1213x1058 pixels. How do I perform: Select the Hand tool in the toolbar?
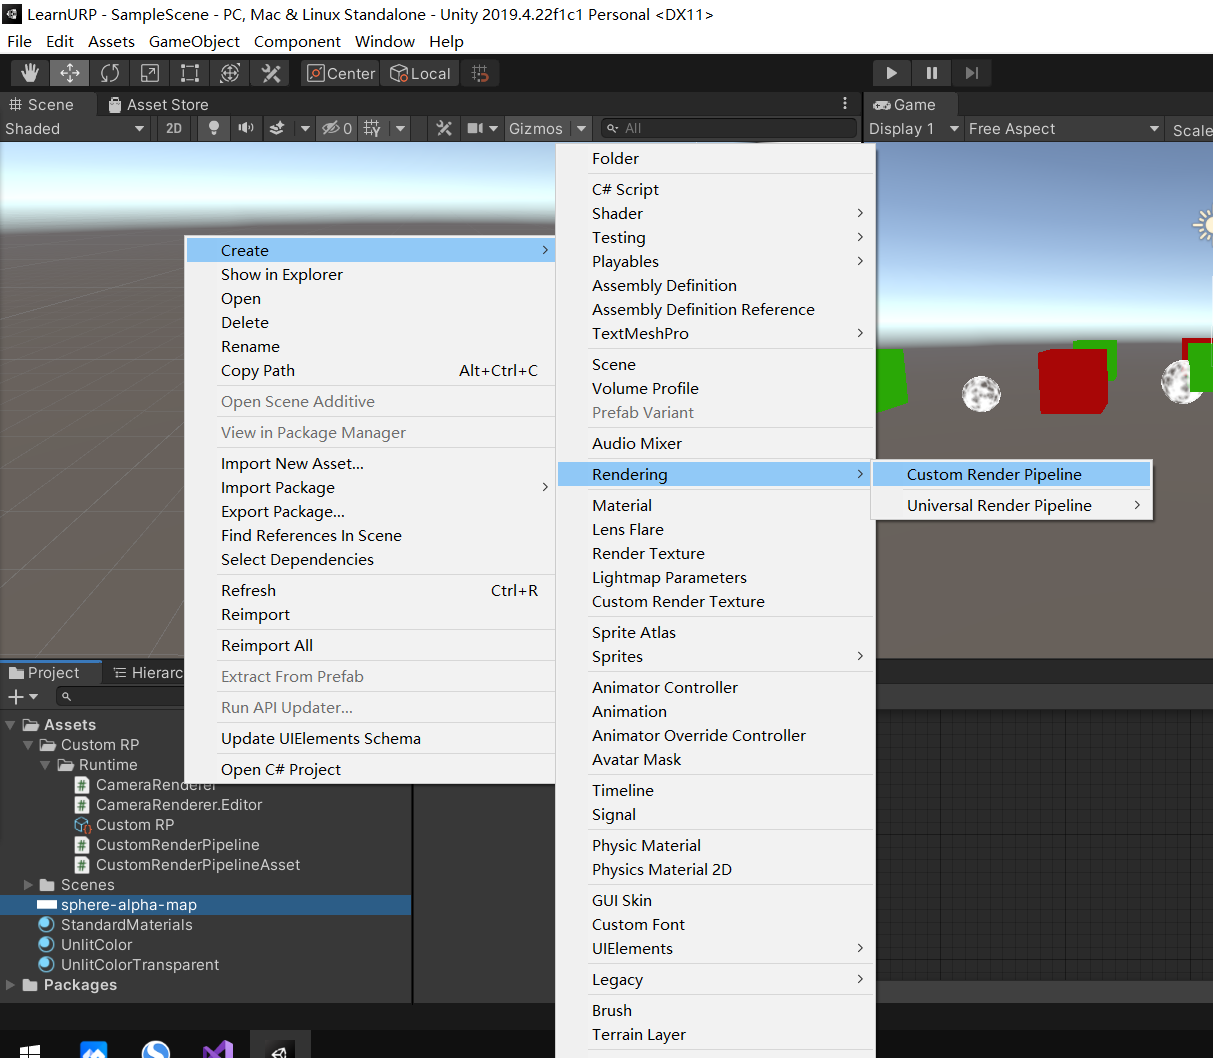tap(29, 72)
